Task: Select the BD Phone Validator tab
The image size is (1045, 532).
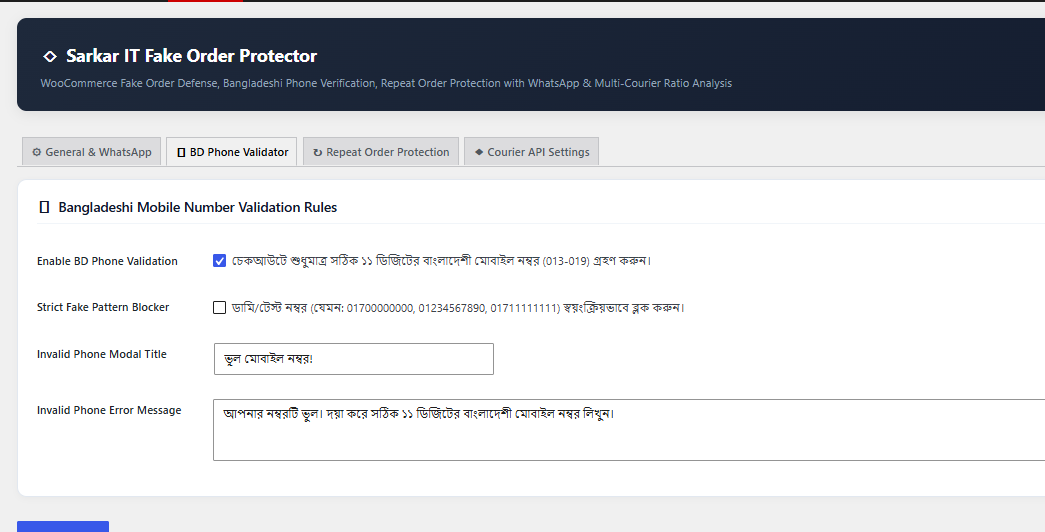Action: (232, 152)
